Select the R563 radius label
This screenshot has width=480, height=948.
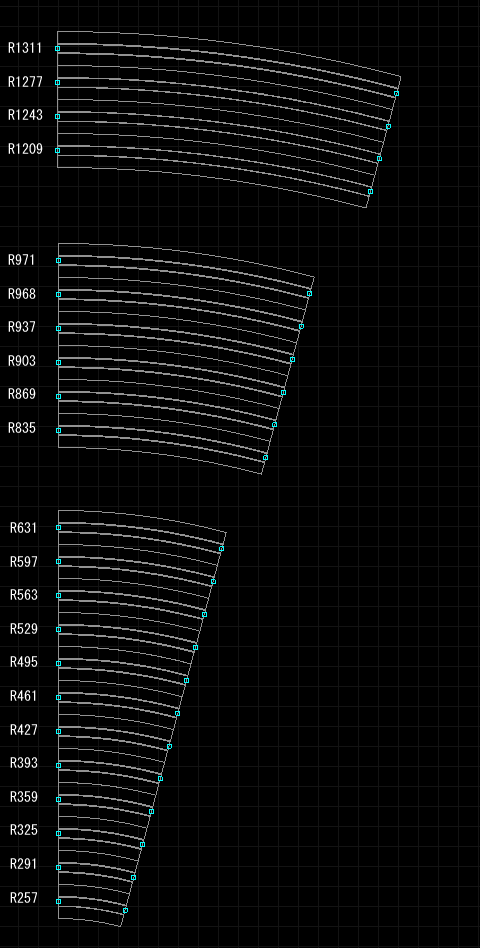tap(24, 596)
